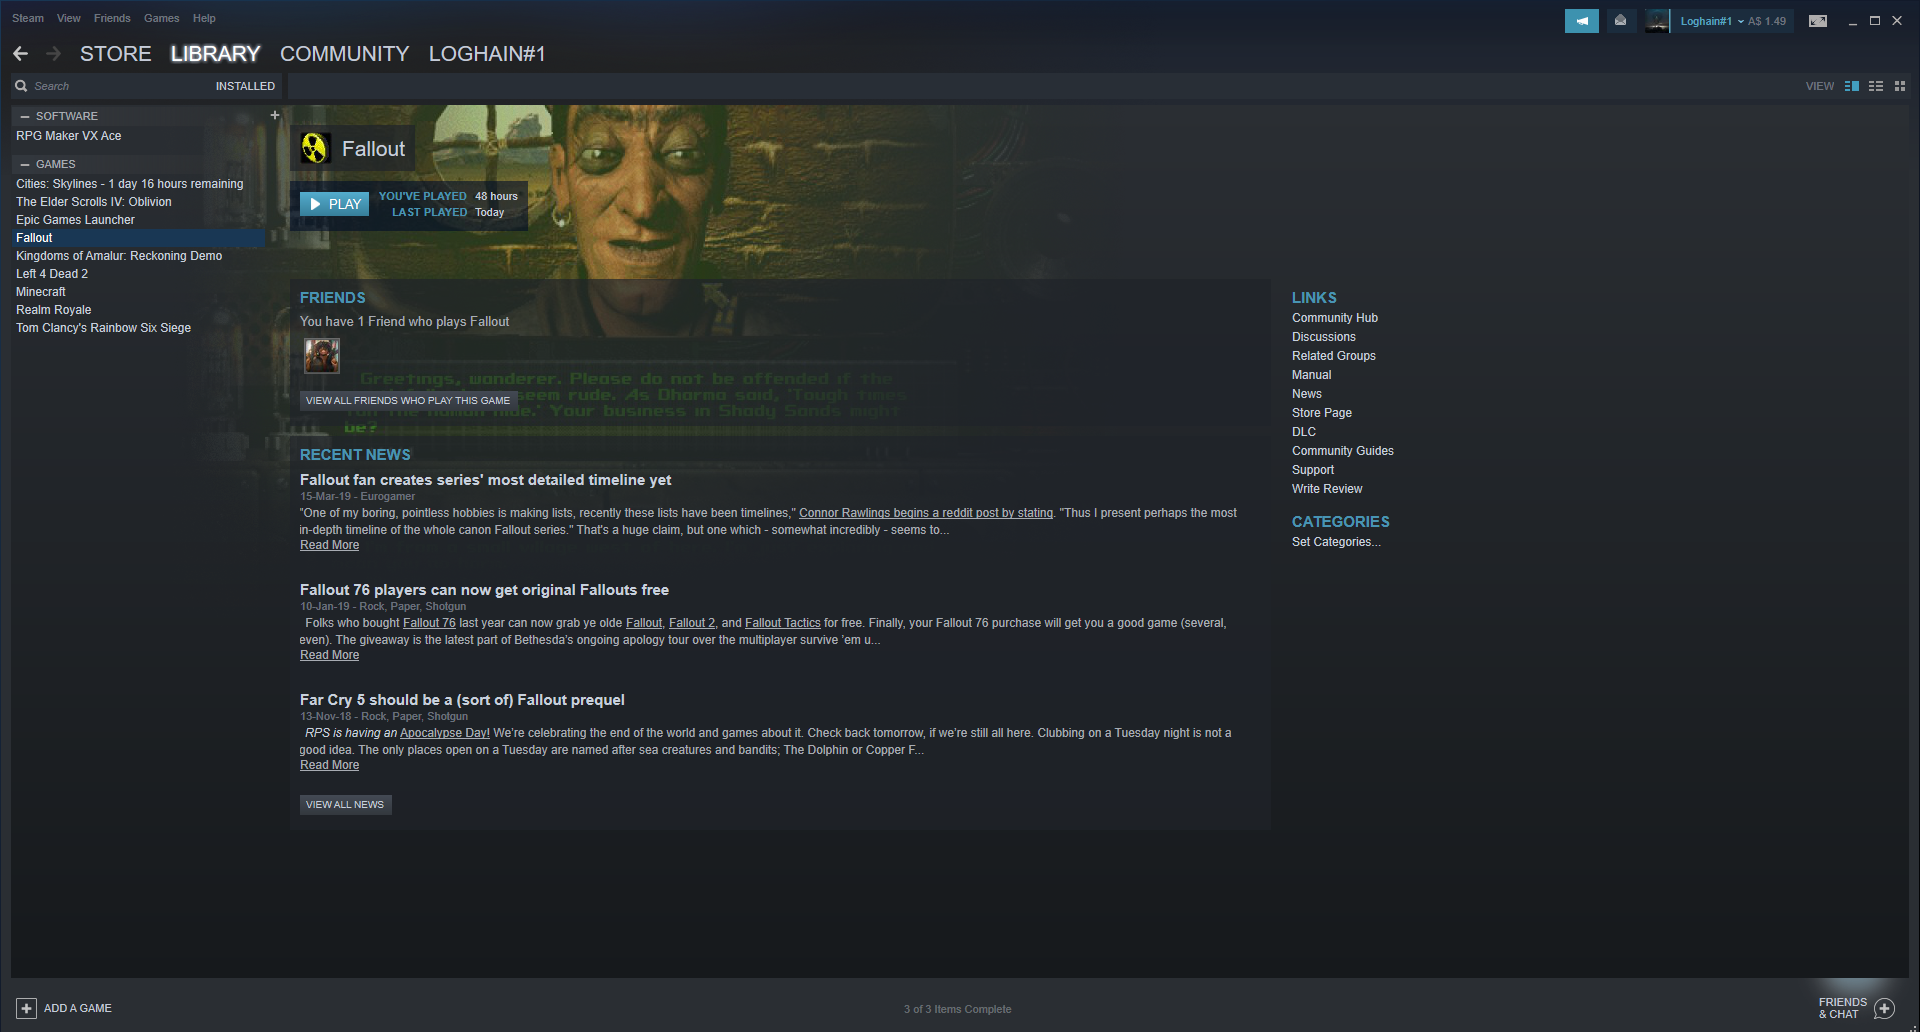Open the Friends menu
The width and height of the screenshot is (1920, 1032).
(112, 18)
